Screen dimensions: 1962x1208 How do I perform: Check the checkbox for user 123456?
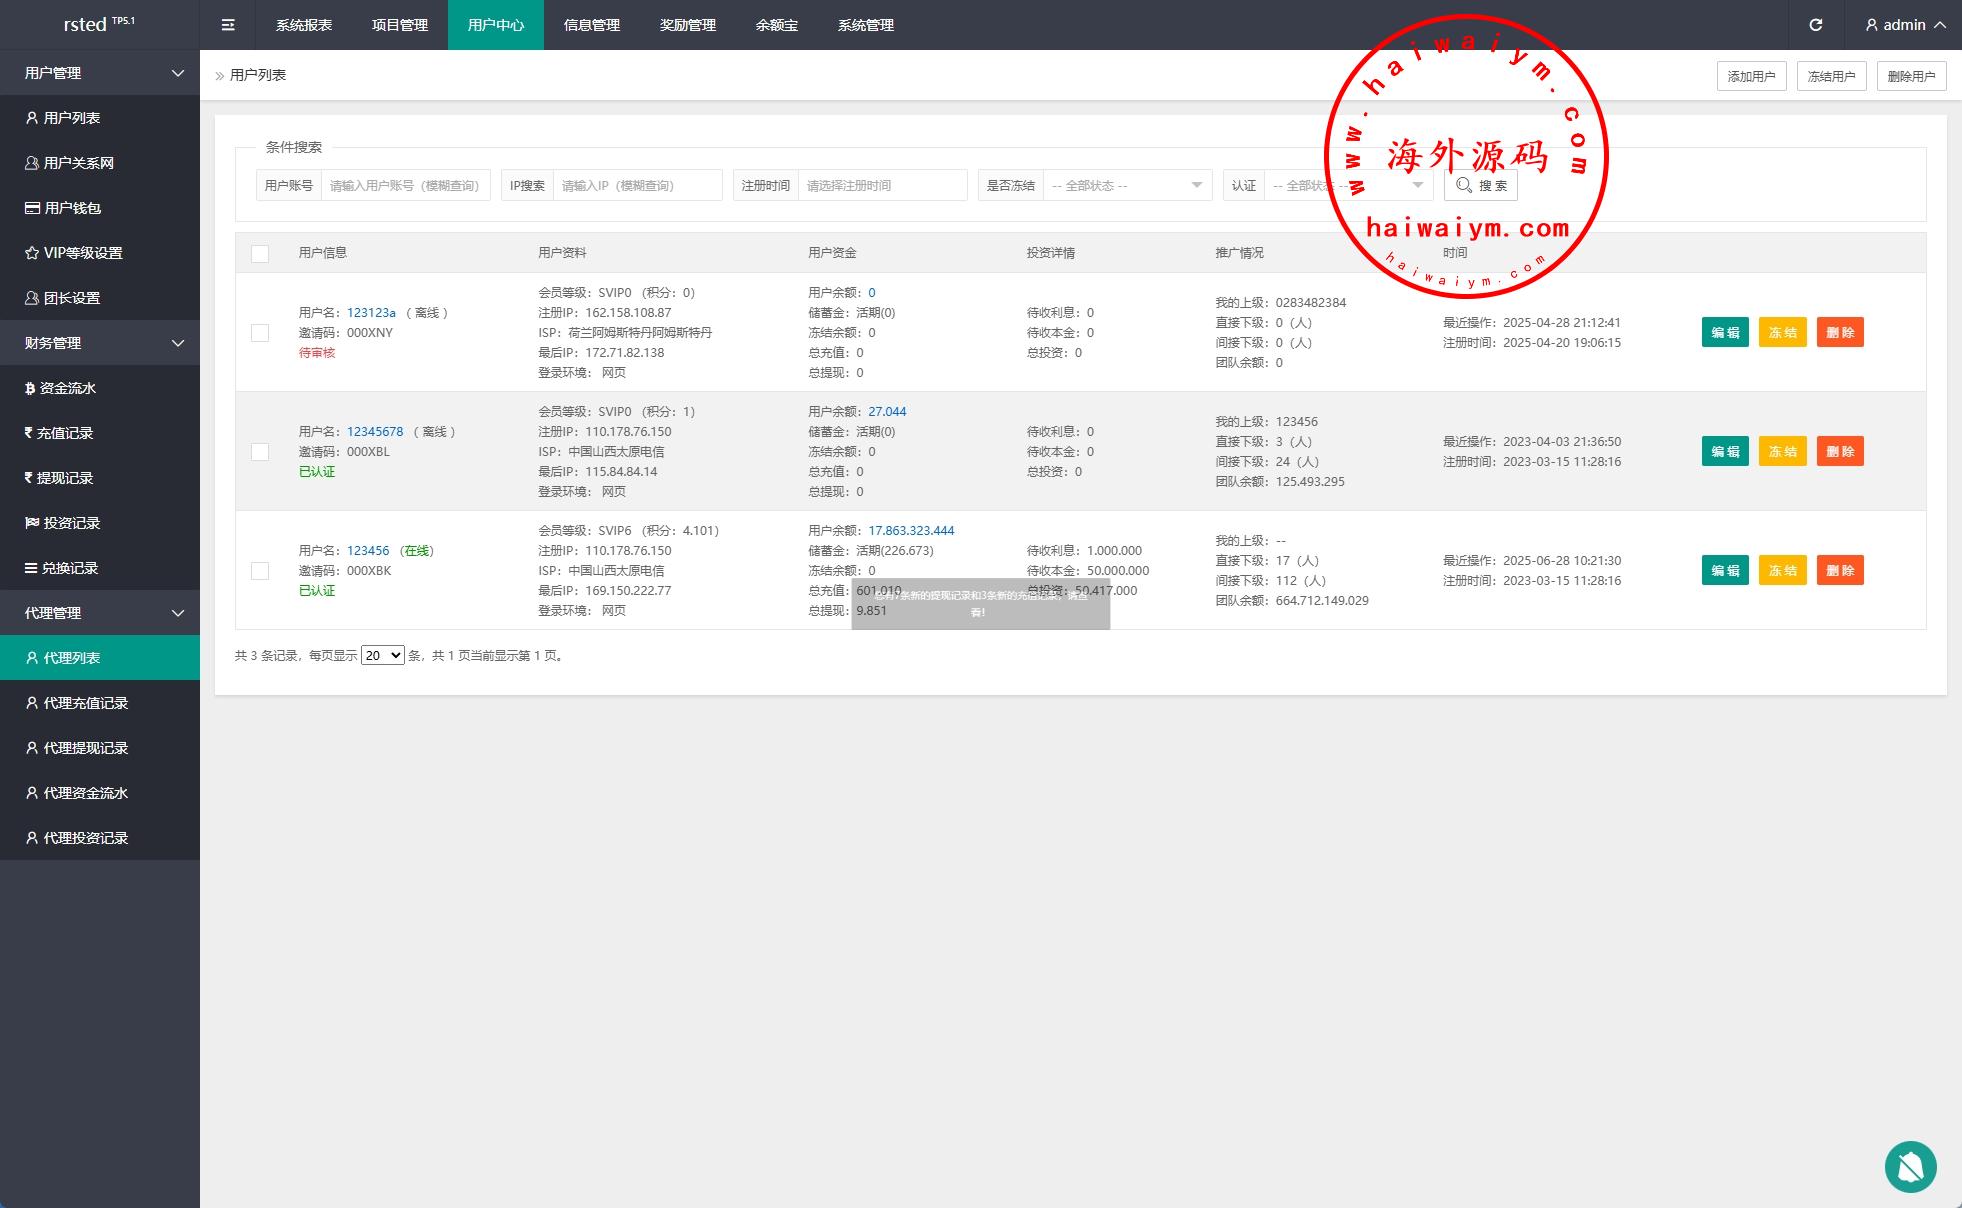260,570
